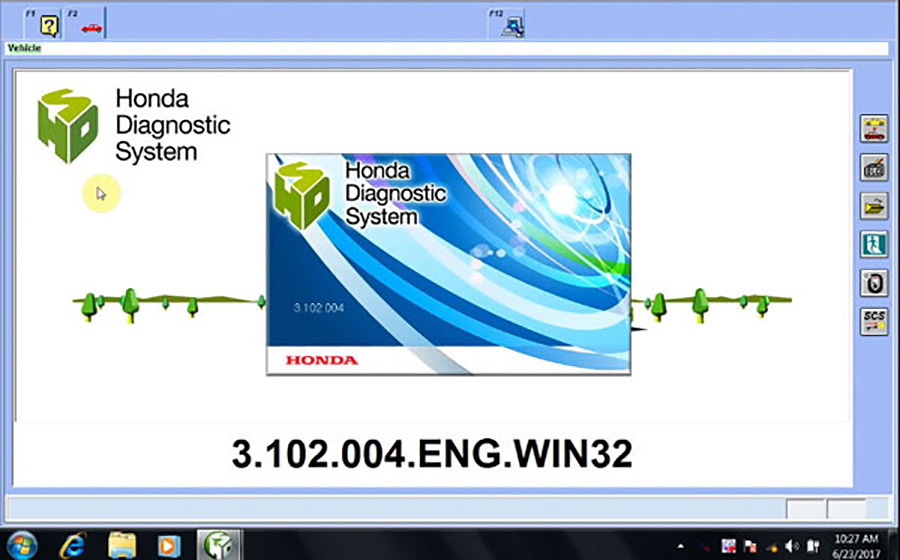The width and height of the screenshot is (900, 560).
Task: Click the SCS mode icon
Action: click(x=873, y=321)
